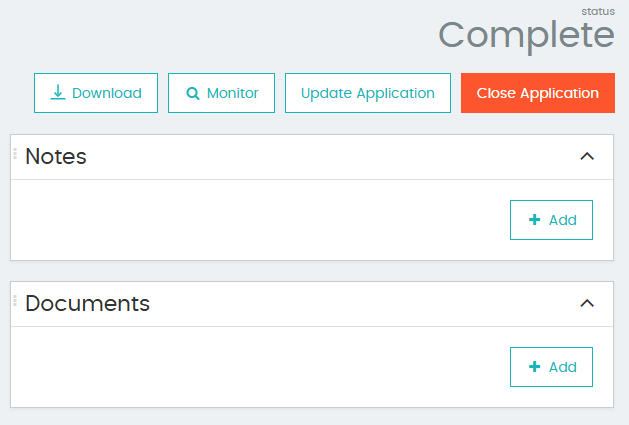Click the Download button label
Viewport: 629px width, 425px height.
point(107,93)
